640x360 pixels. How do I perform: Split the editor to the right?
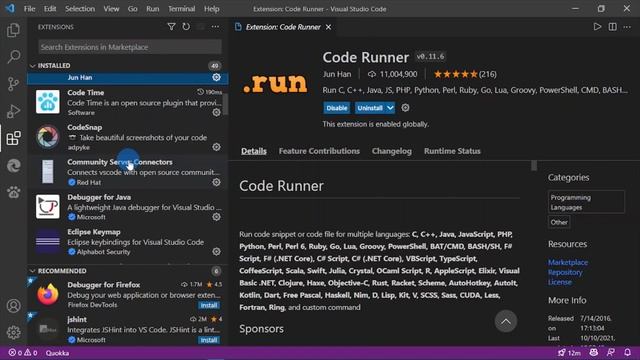pyautogui.click(x=612, y=27)
